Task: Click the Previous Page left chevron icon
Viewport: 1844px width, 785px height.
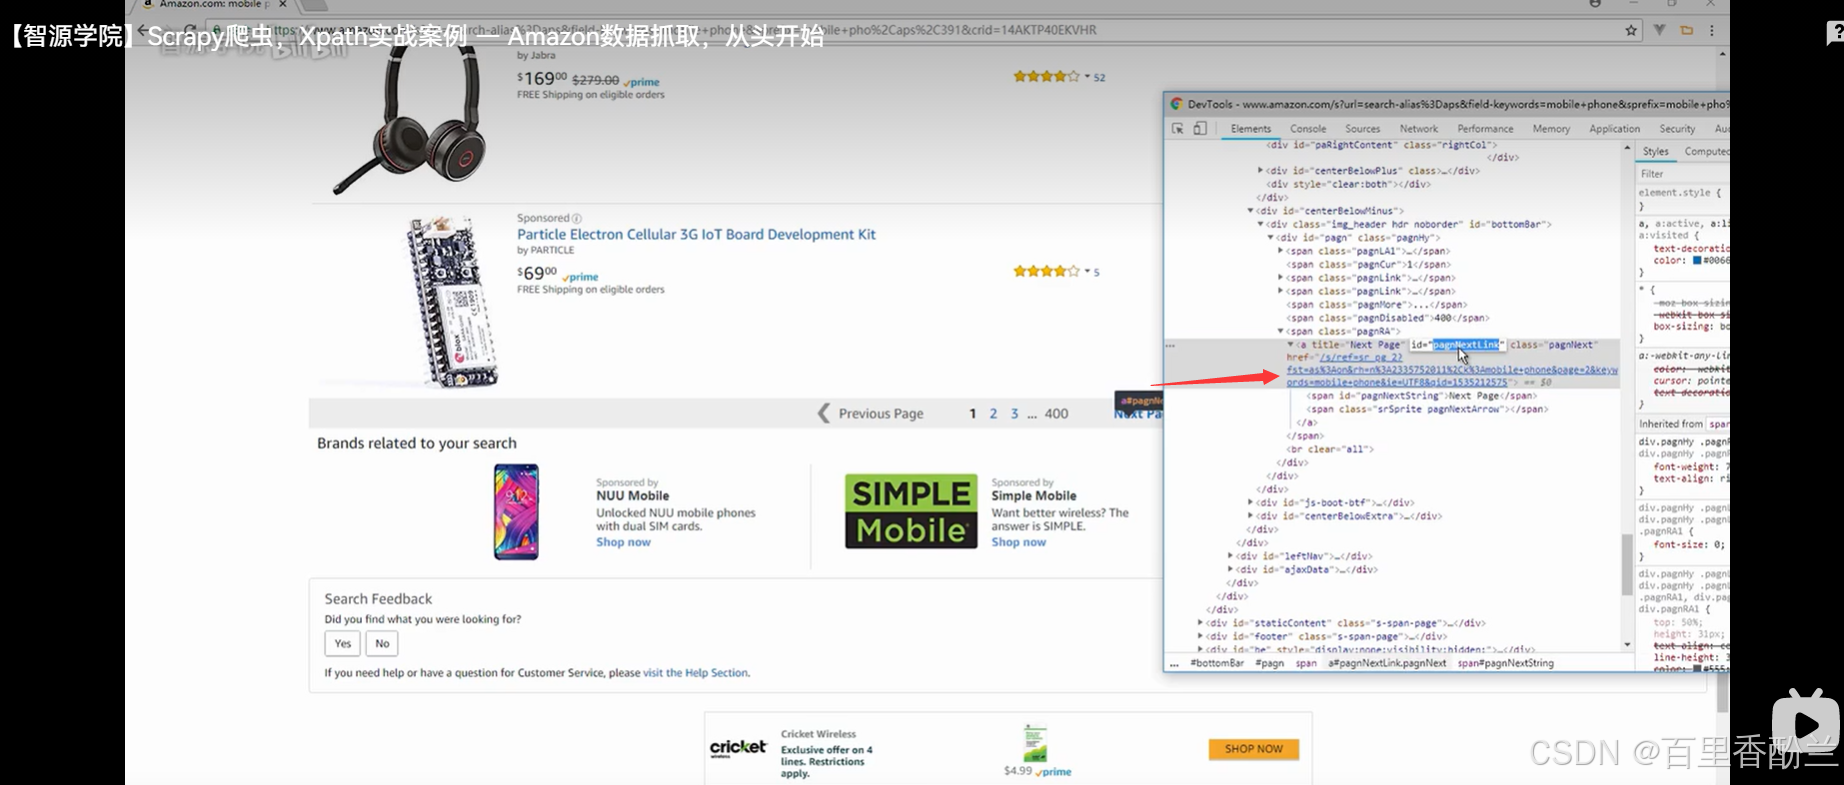Action: pos(824,413)
